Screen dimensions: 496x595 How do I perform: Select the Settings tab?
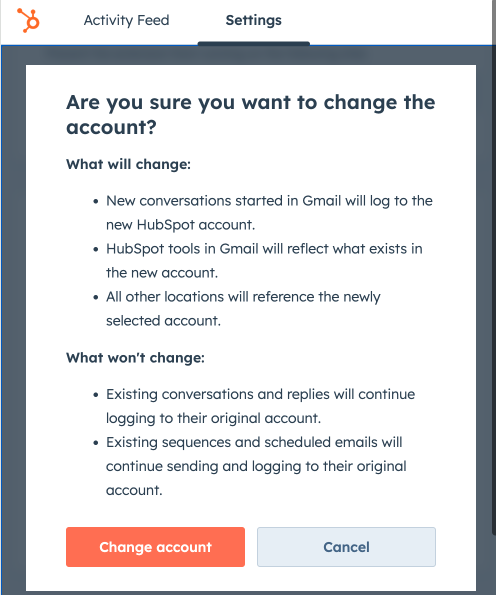(254, 20)
